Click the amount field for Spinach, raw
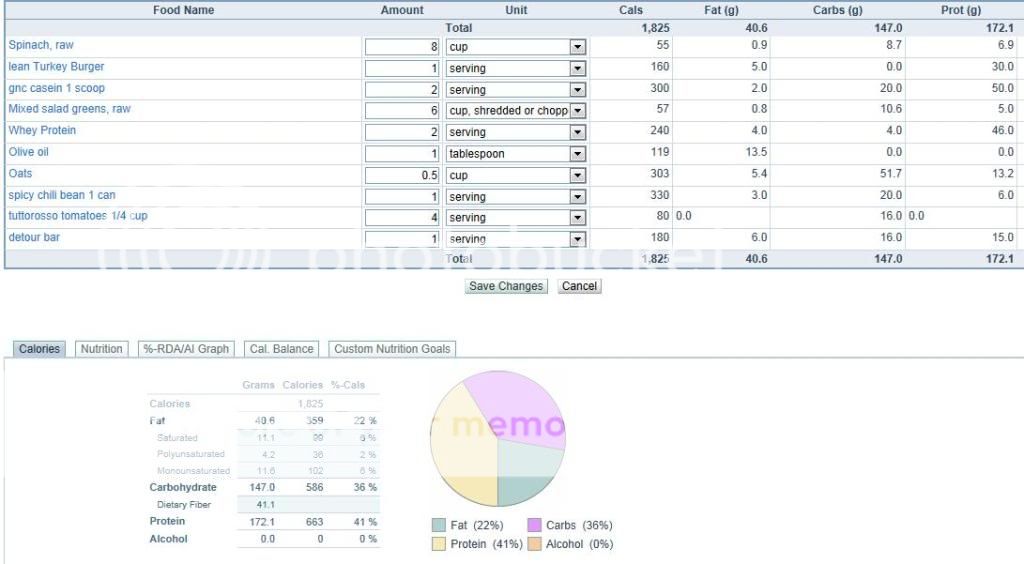This screenshot has width=1024, height=564. click(x=402, y=47)
